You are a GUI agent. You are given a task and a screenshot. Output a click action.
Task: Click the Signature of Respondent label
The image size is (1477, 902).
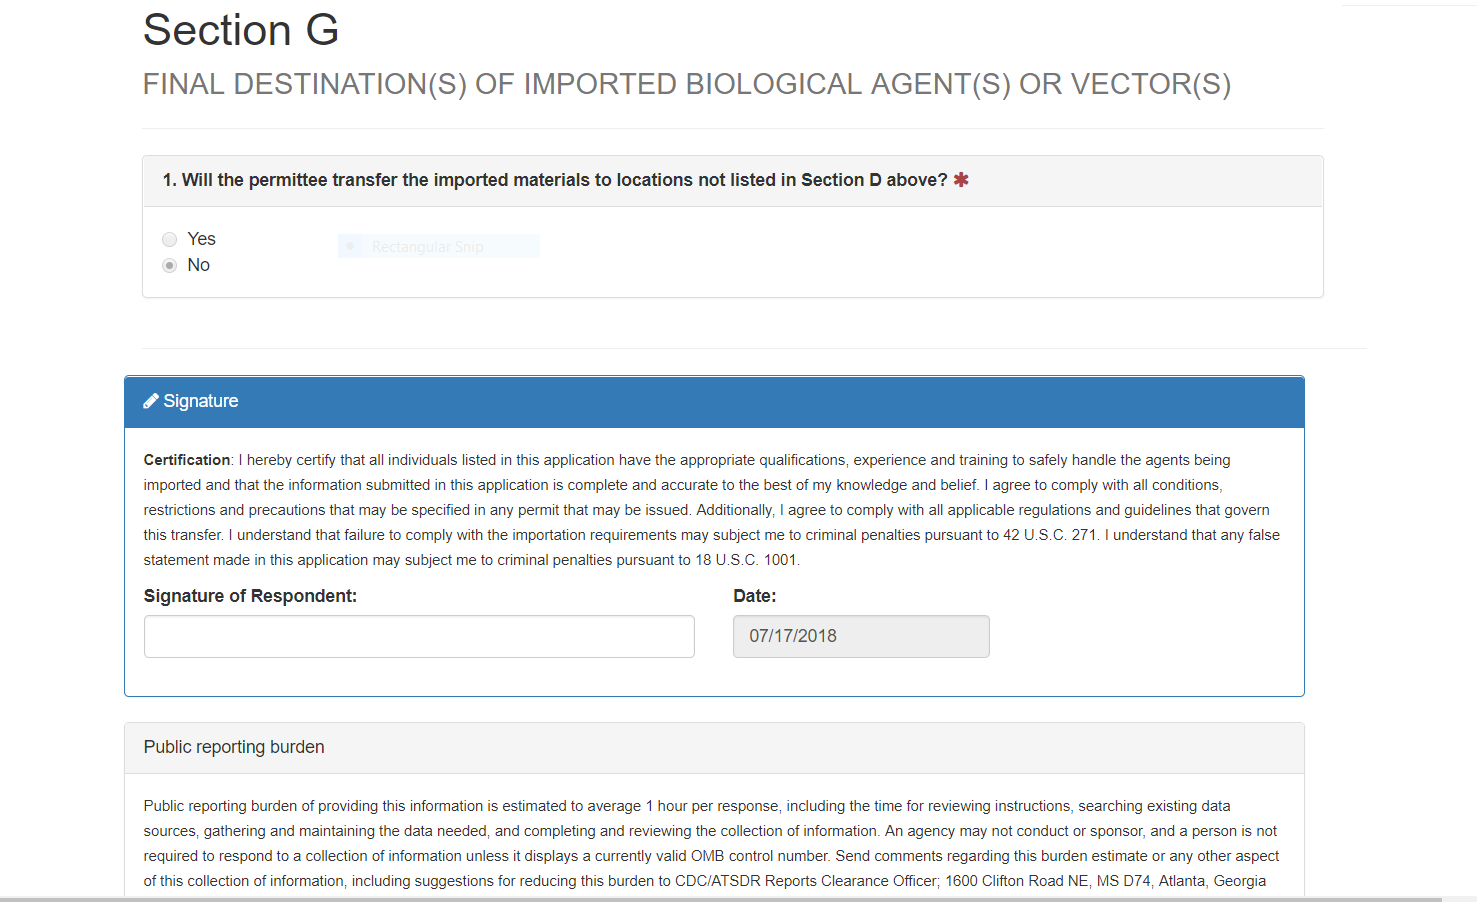tap(250, 596)
